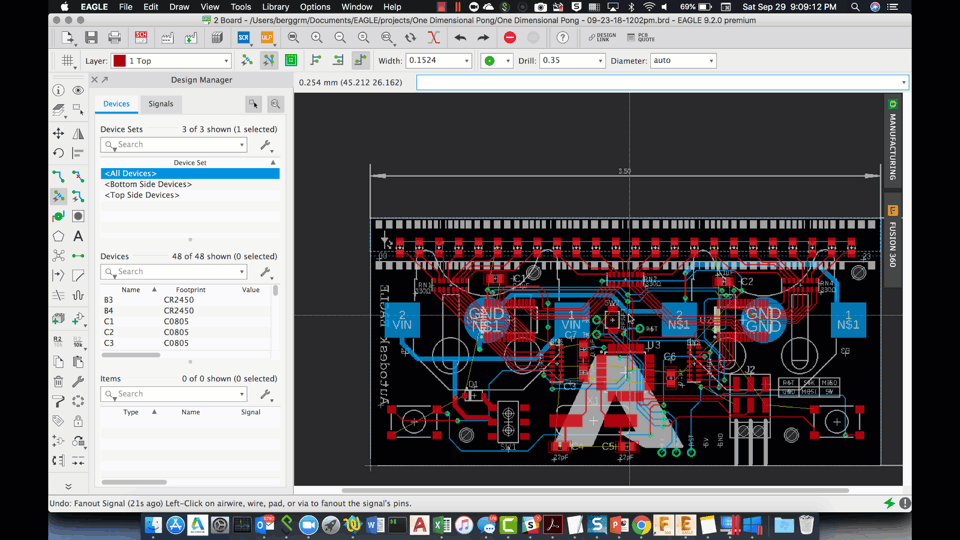Open the Width dropdown 0.1524

pyautogui.click(x=438, y=61)
